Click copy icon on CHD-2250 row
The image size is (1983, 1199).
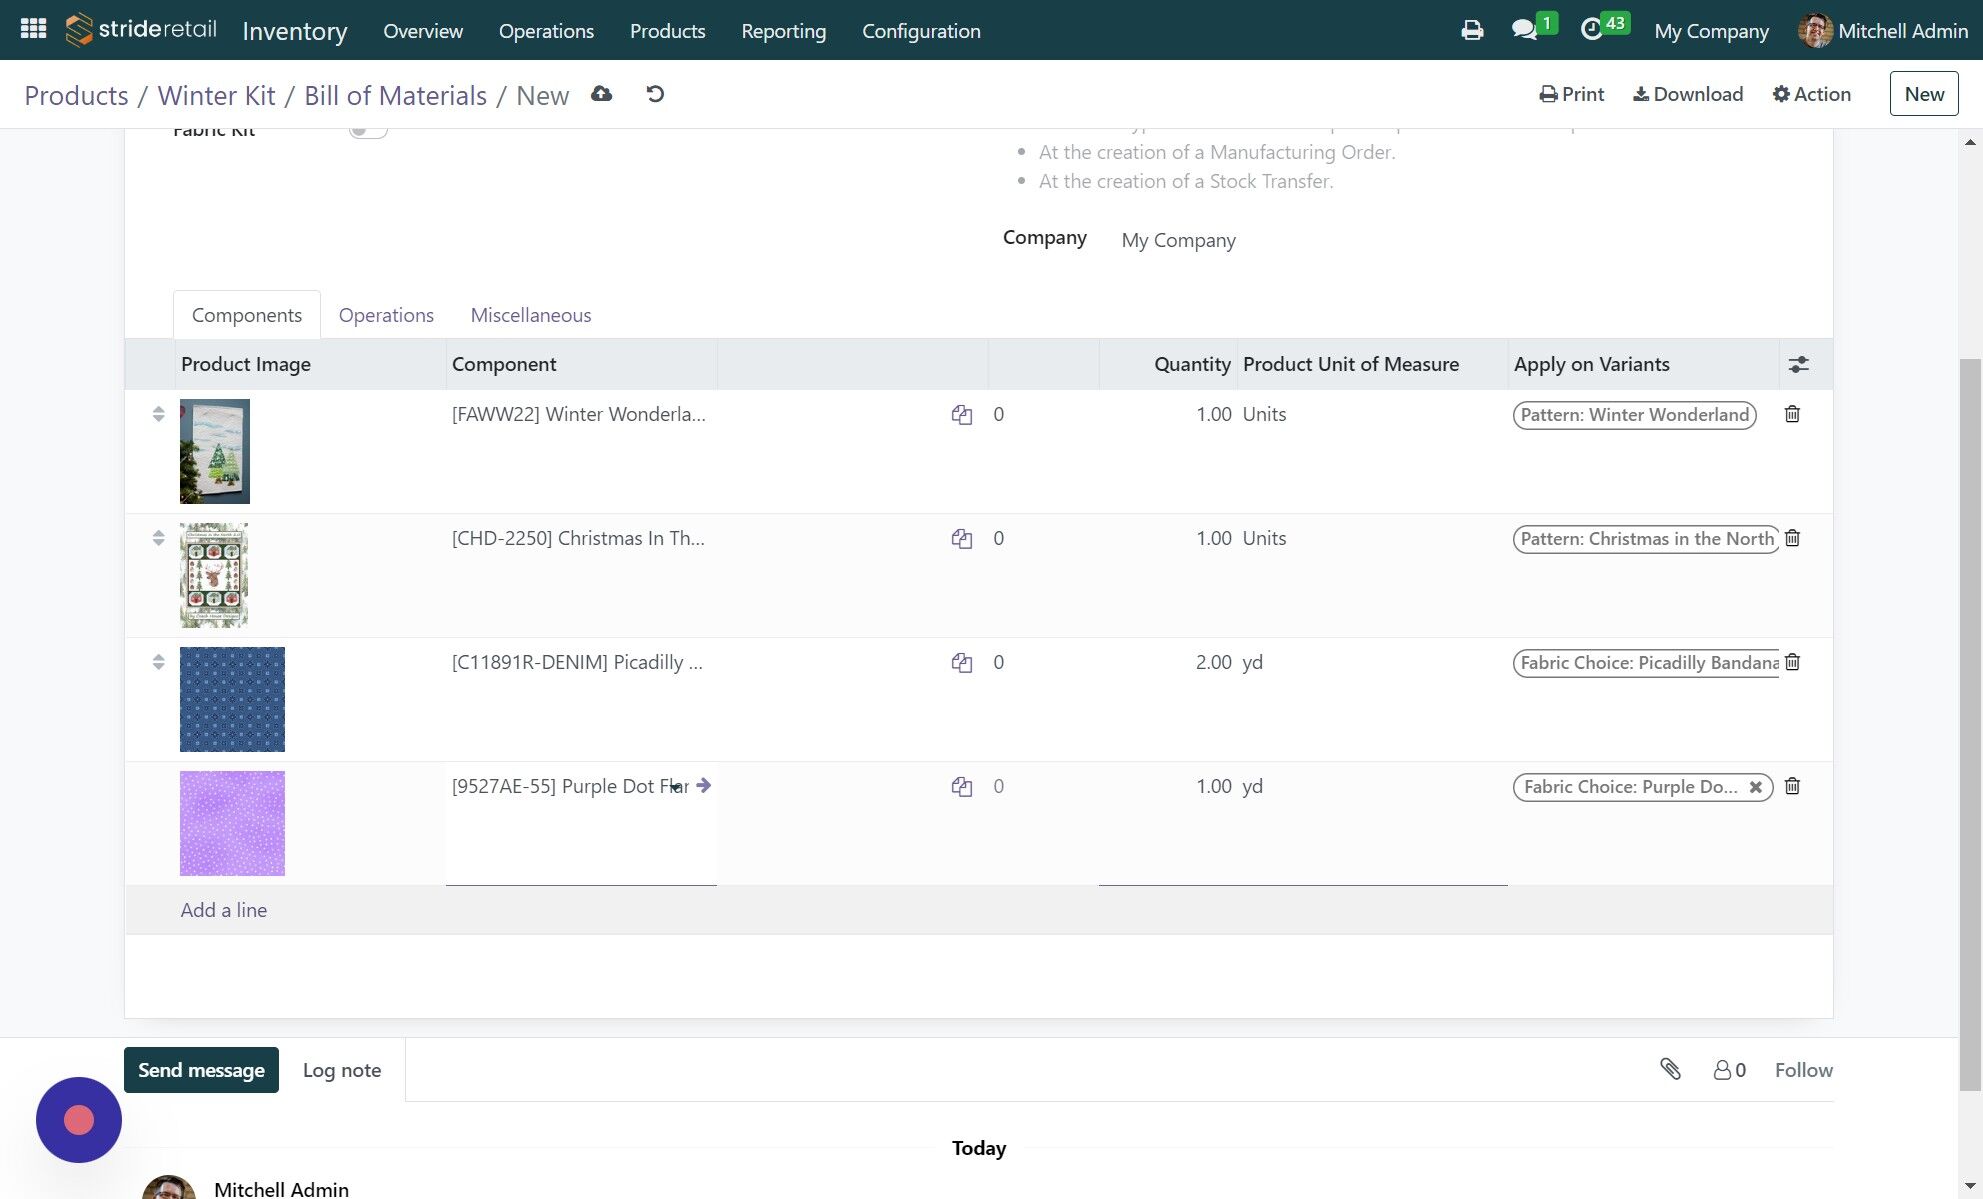(x=962, y=539)
